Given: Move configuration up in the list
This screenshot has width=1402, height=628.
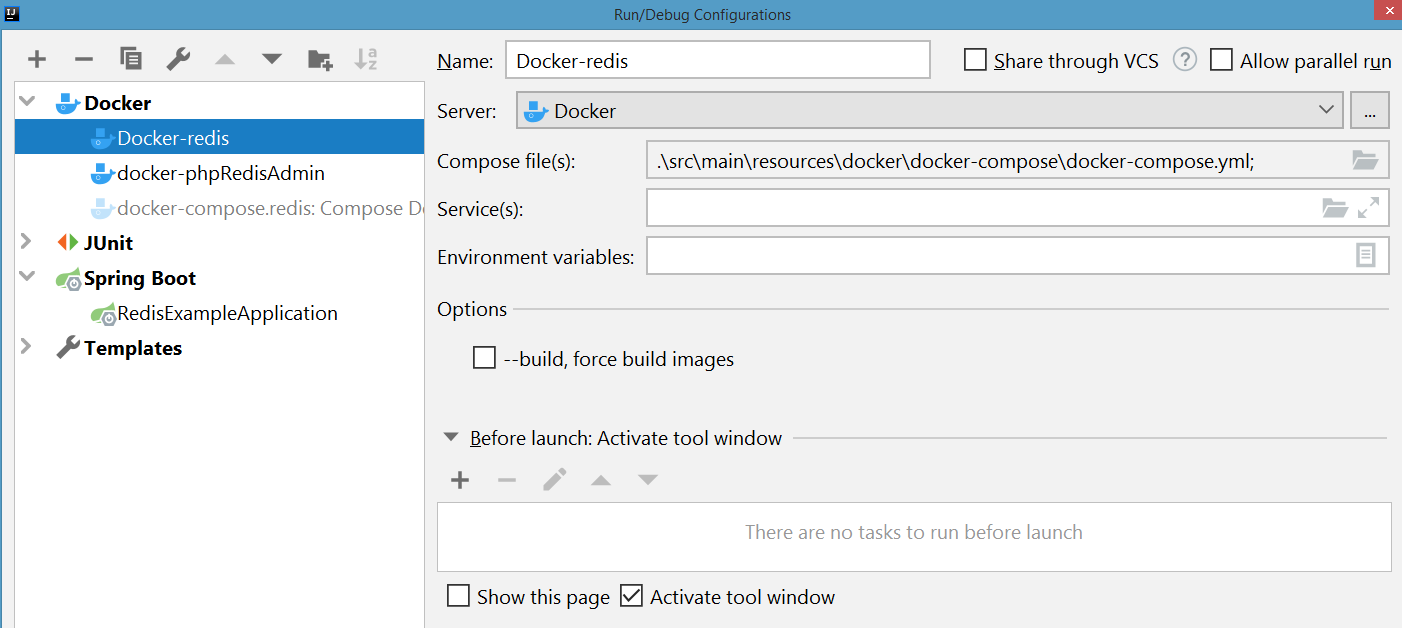Looking at the screenshot, I should pos(225,59).
